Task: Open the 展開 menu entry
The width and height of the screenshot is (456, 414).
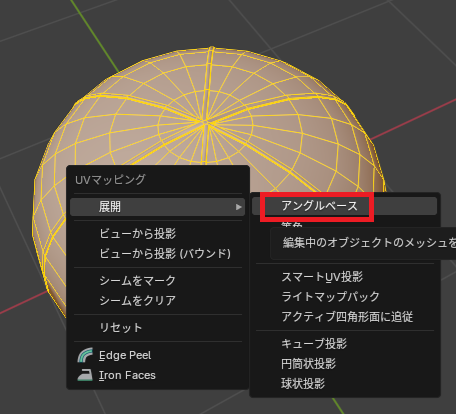Action: [158, 207]
